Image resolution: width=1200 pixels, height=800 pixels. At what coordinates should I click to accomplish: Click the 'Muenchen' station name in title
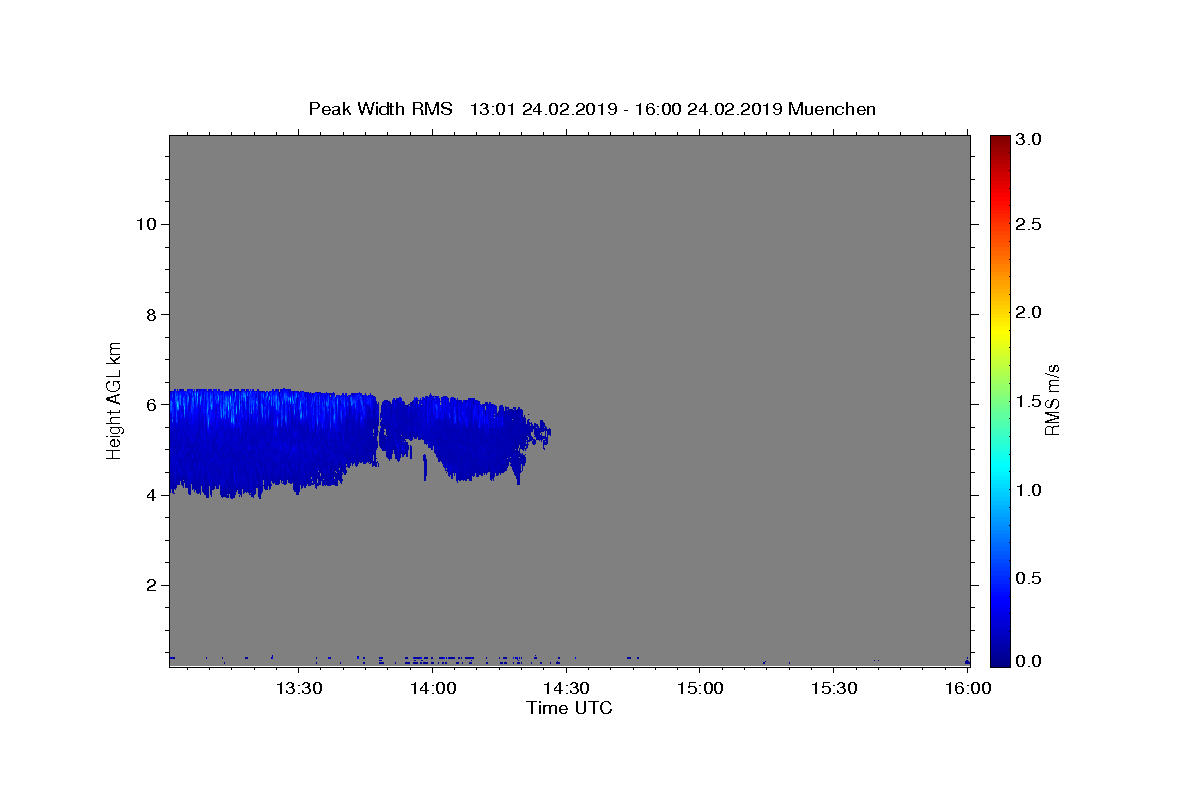832,109
